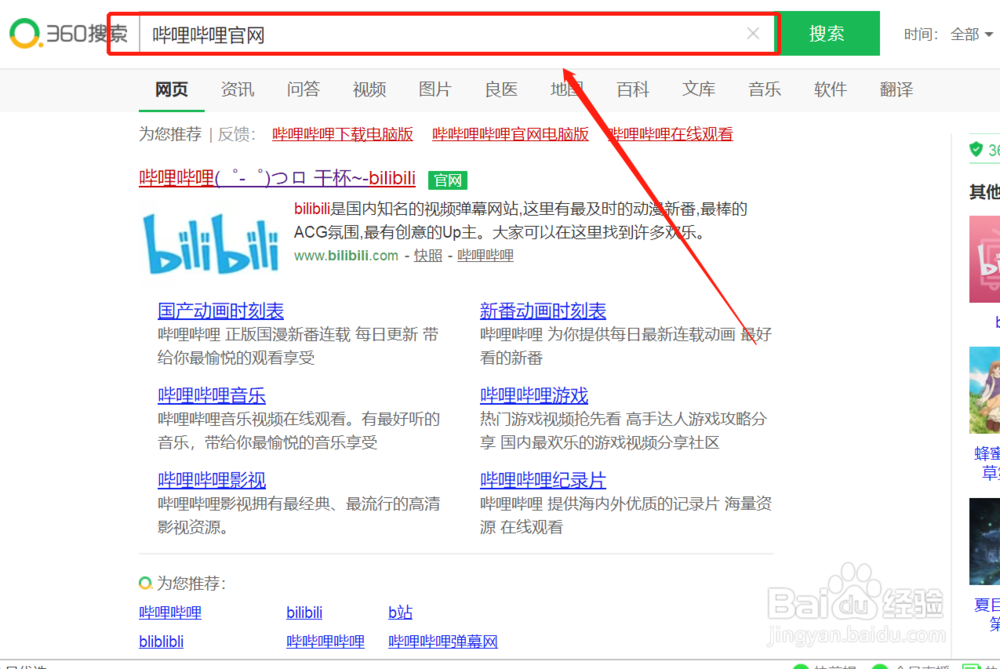Viewport: 1000px width, 669px height.
Task: Open the 哔哩哔哩弹幕网 recommendation link
Action: (x=443, y=641)
